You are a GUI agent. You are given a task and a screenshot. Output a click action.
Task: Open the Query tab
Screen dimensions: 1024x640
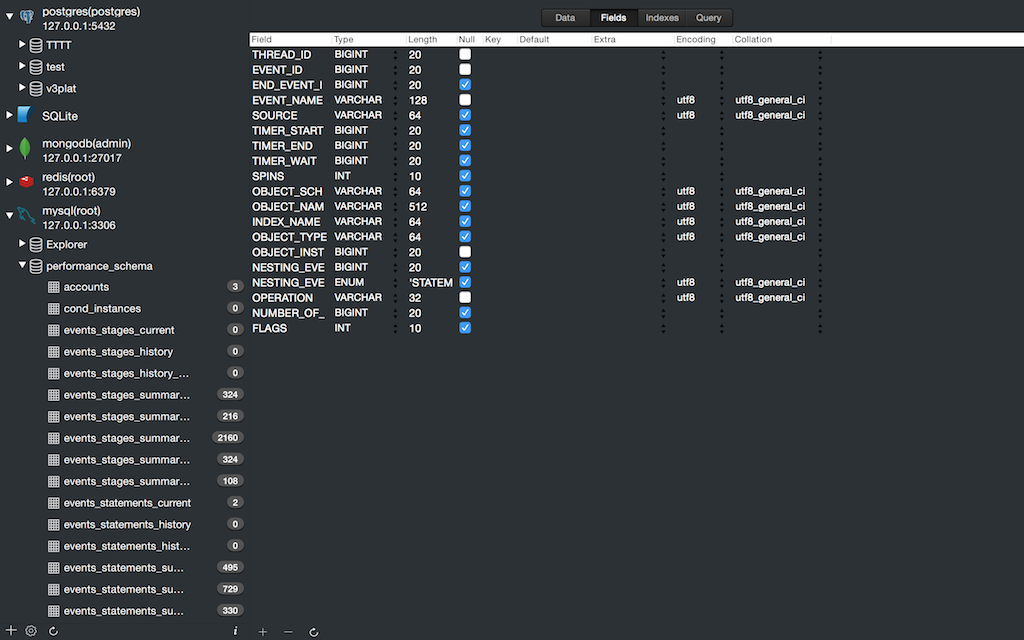click(x=708, y=18)
